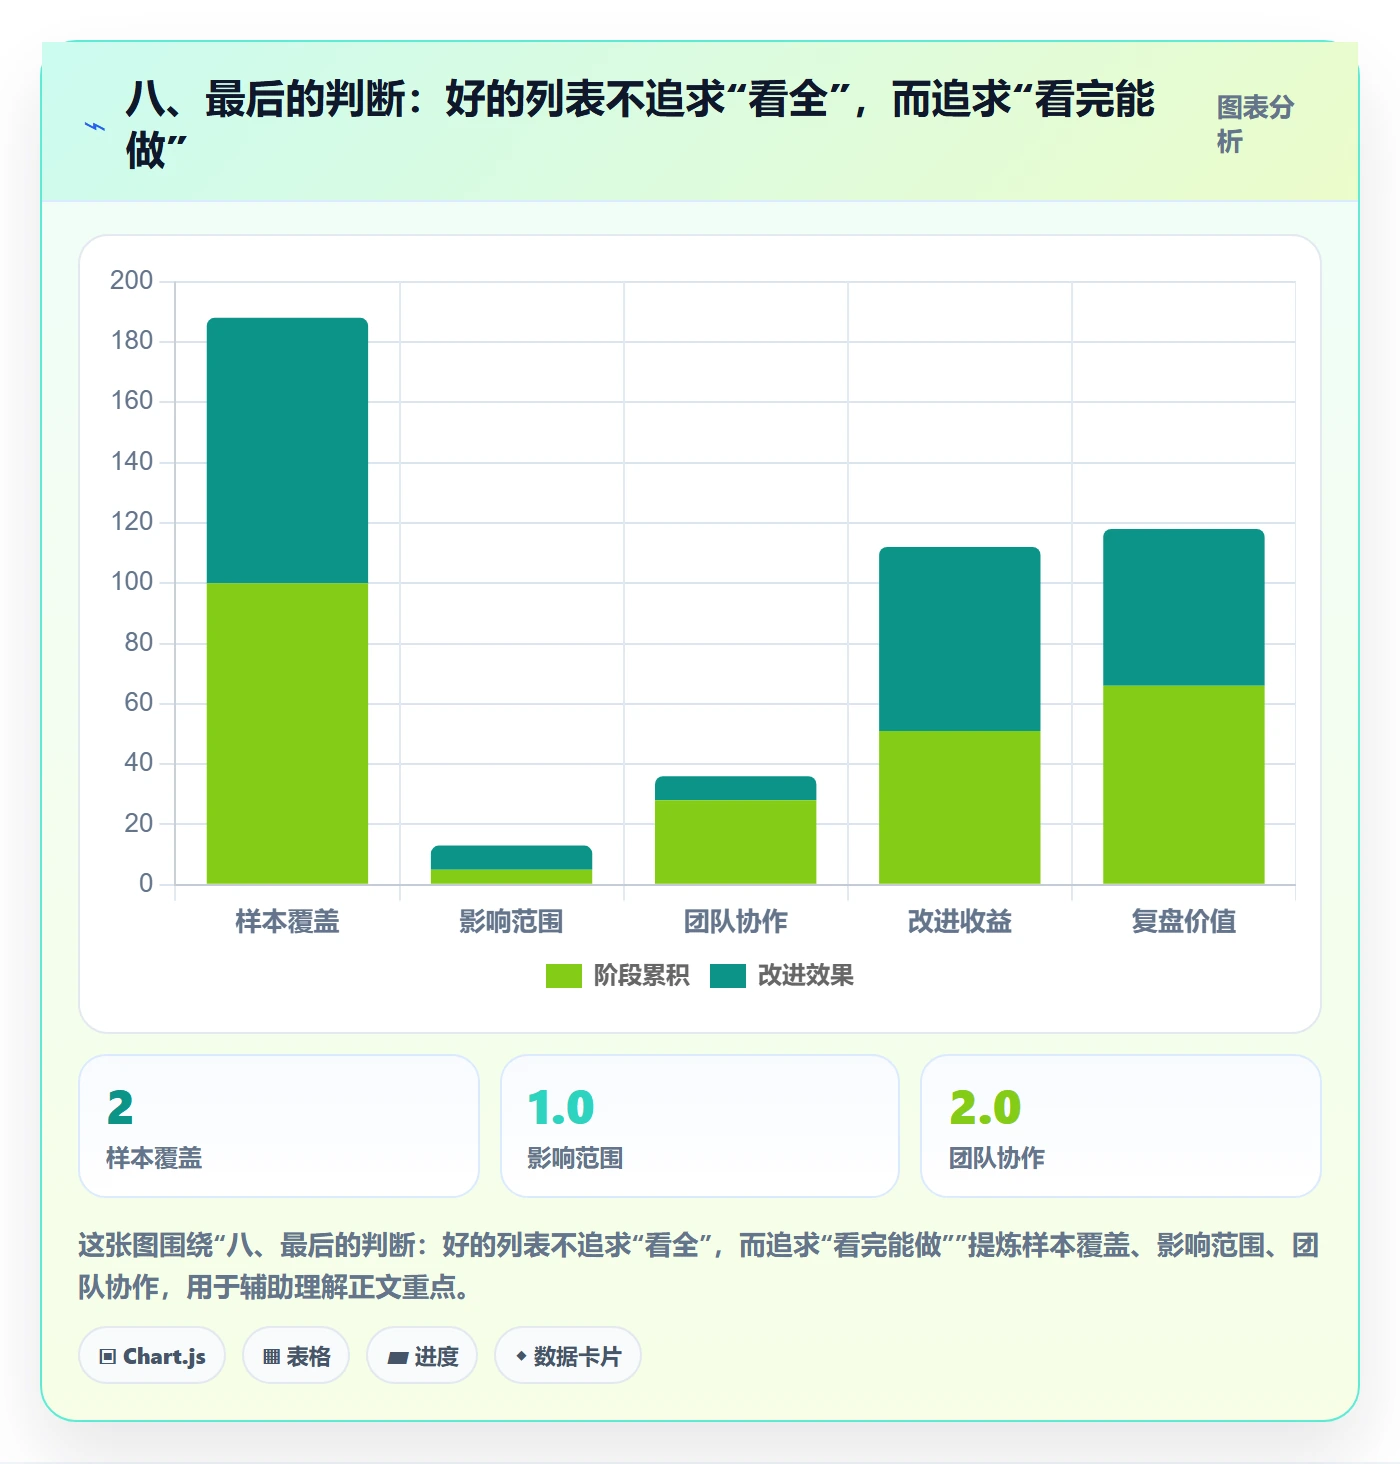1400x1464 pixels.
Task: Click the 表格 tag
Action: (296, 1356)
